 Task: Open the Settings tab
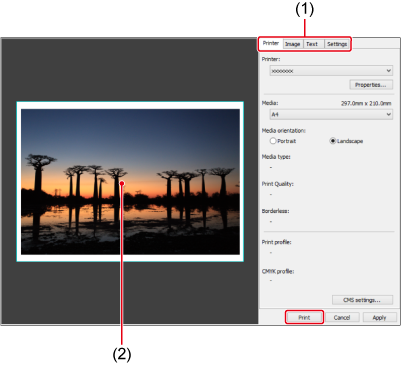(x=337, y=44)
